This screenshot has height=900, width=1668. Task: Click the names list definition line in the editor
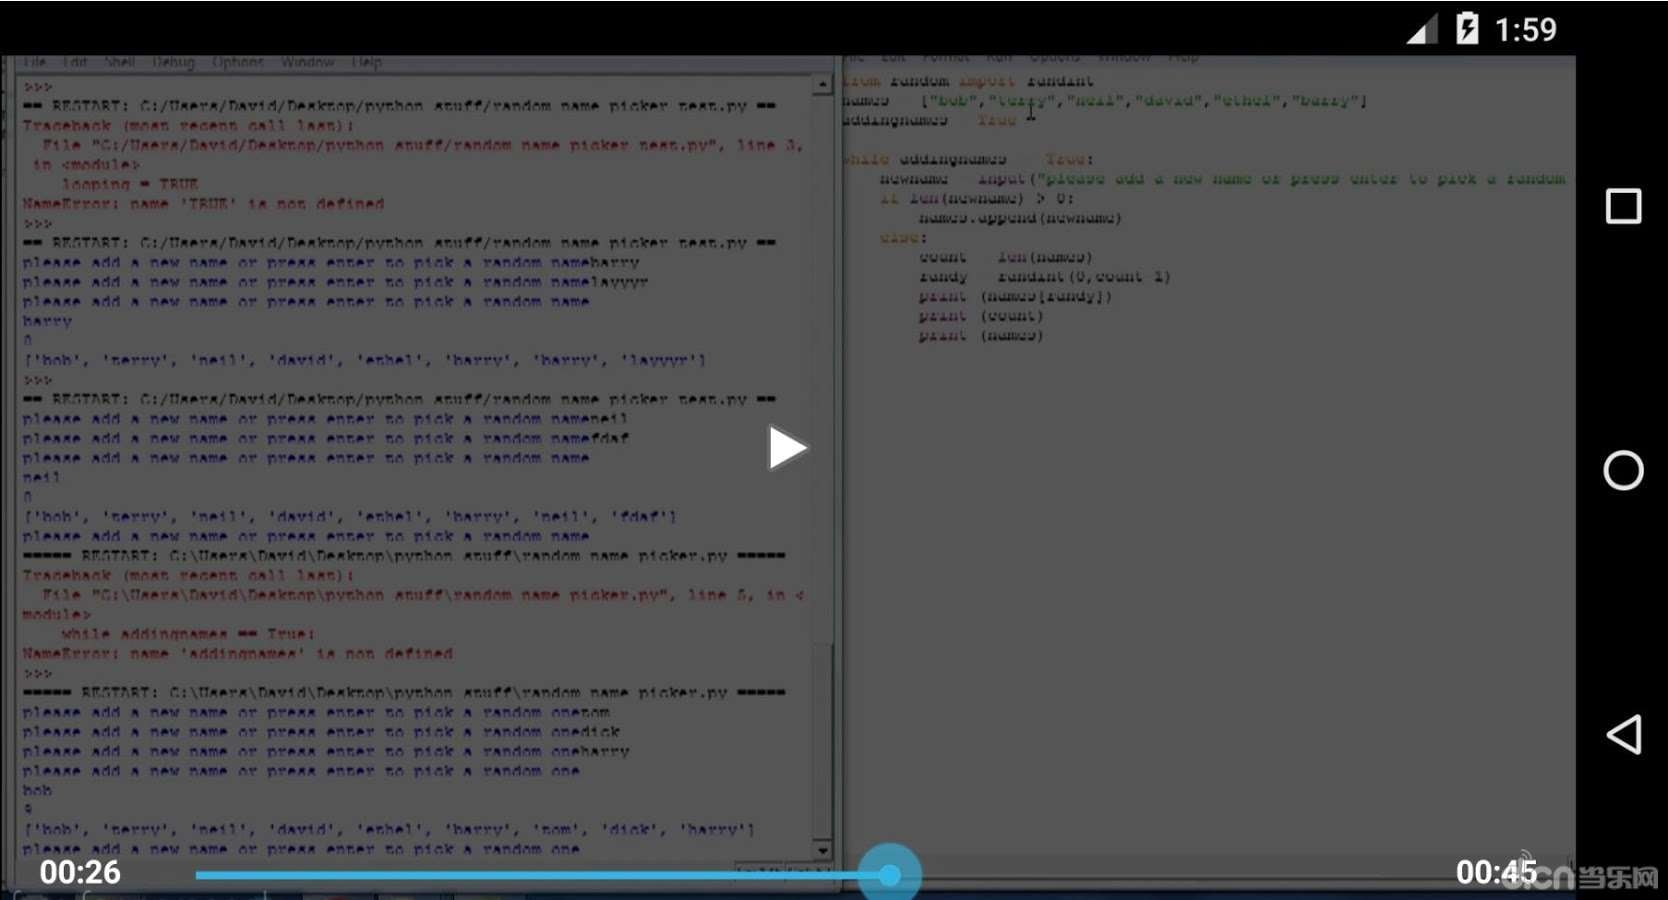pos(1103,101)
